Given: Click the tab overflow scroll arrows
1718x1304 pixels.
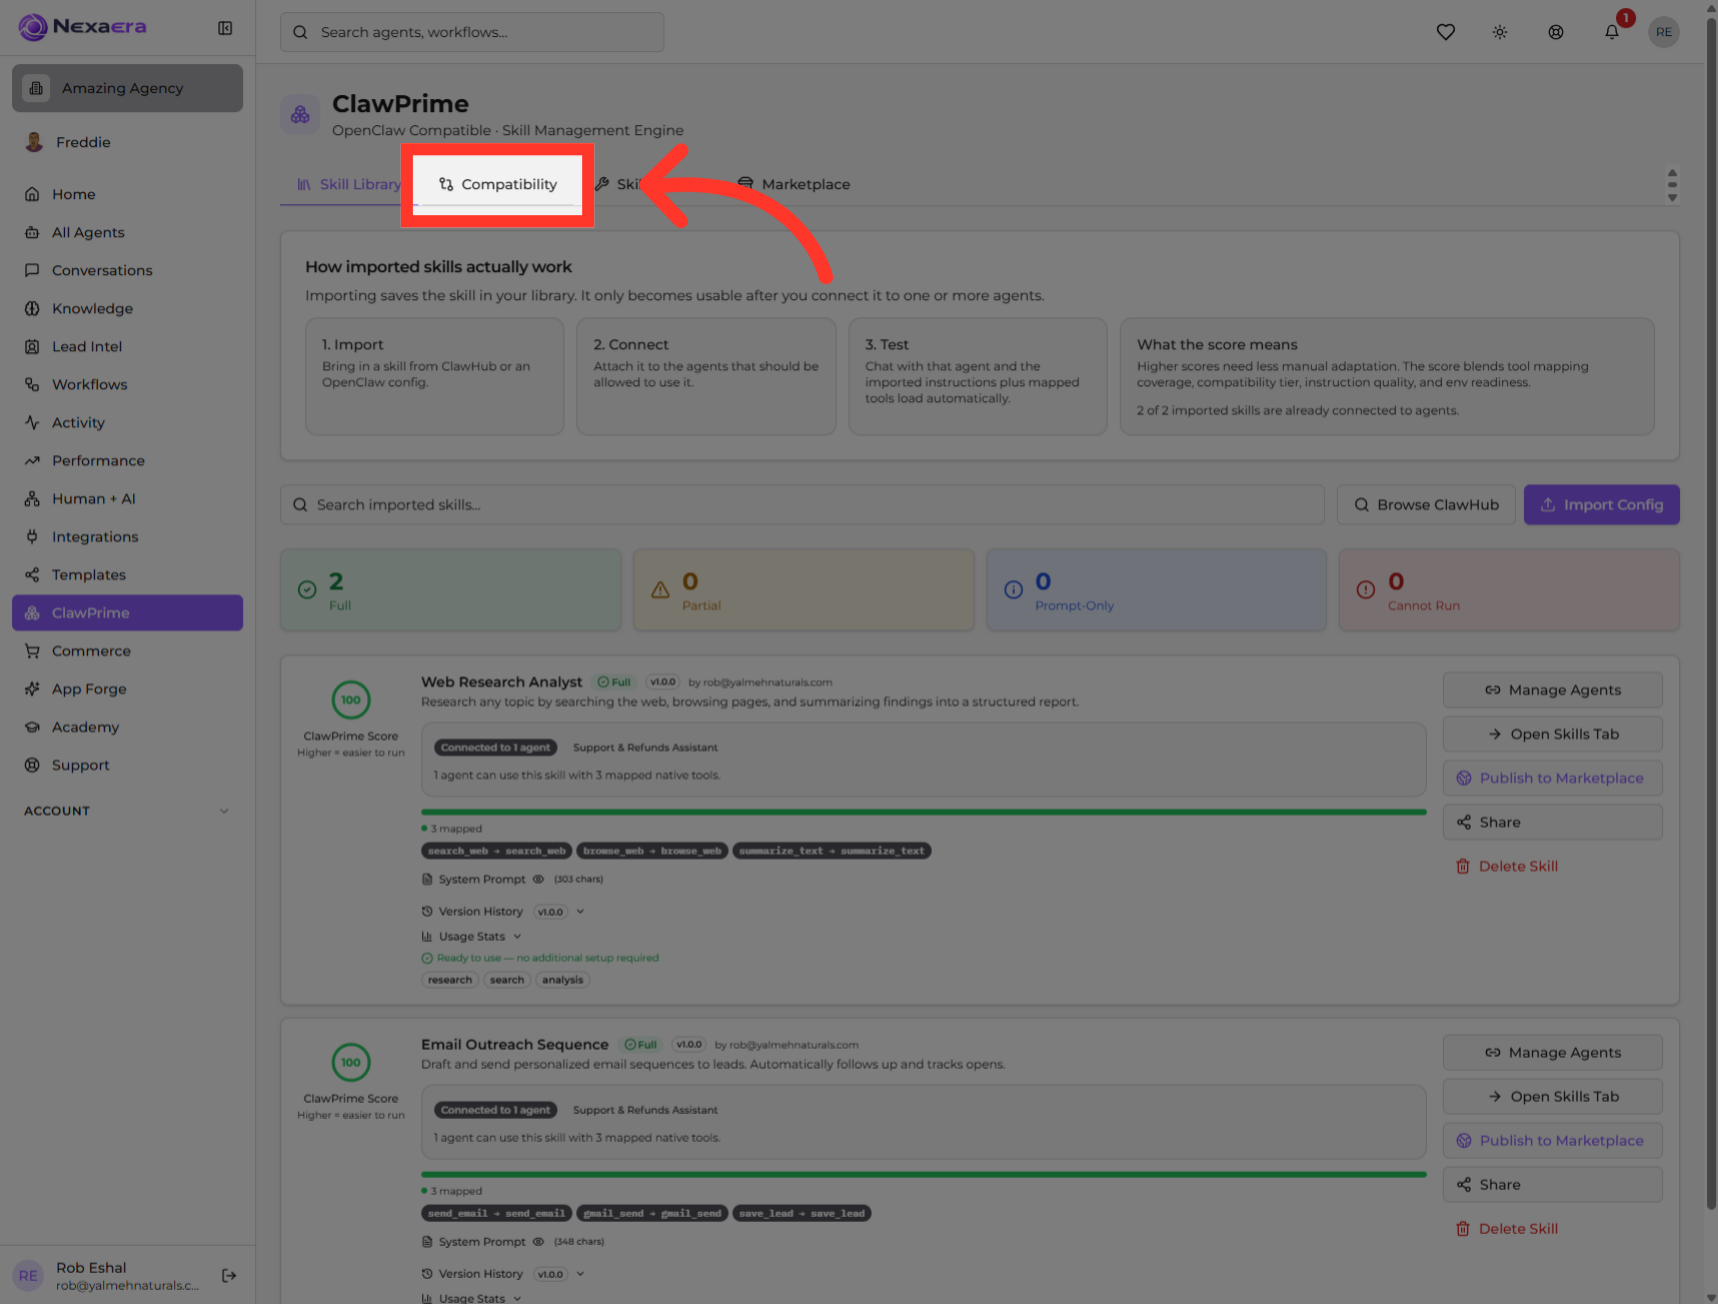Looking at the screenshot, I should click(1672, 185).
